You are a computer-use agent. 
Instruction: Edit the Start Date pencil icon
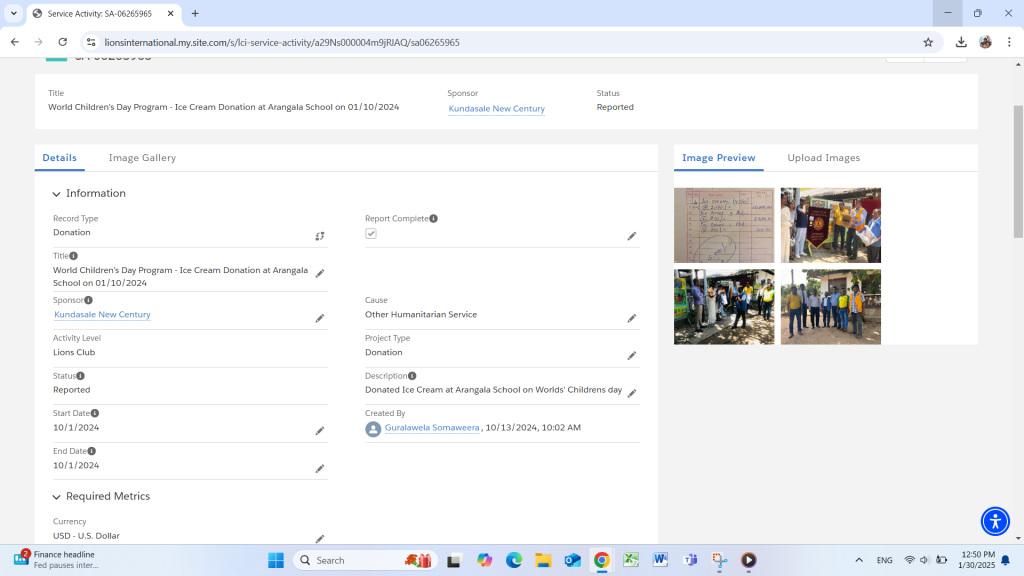(x=320, y=431)
